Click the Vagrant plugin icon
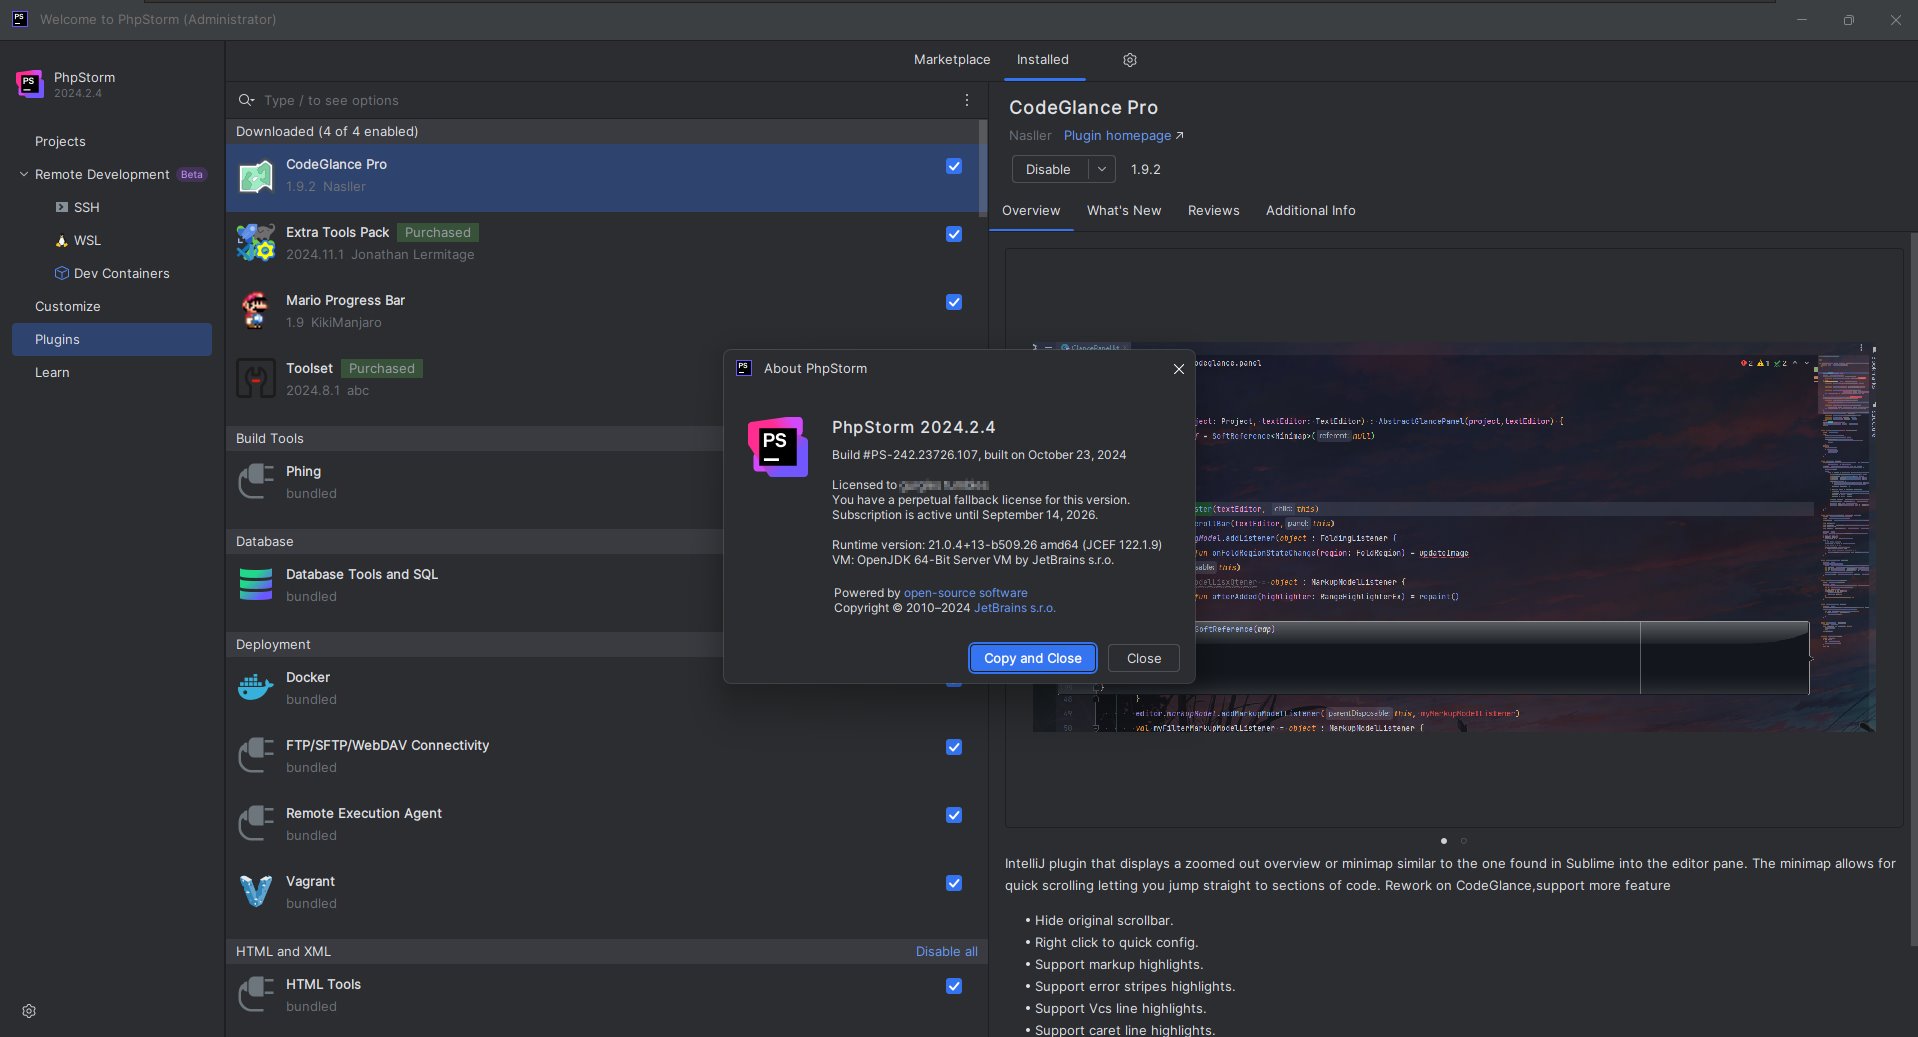Screen dimensions: 1918x1037 tap(256, 891)
